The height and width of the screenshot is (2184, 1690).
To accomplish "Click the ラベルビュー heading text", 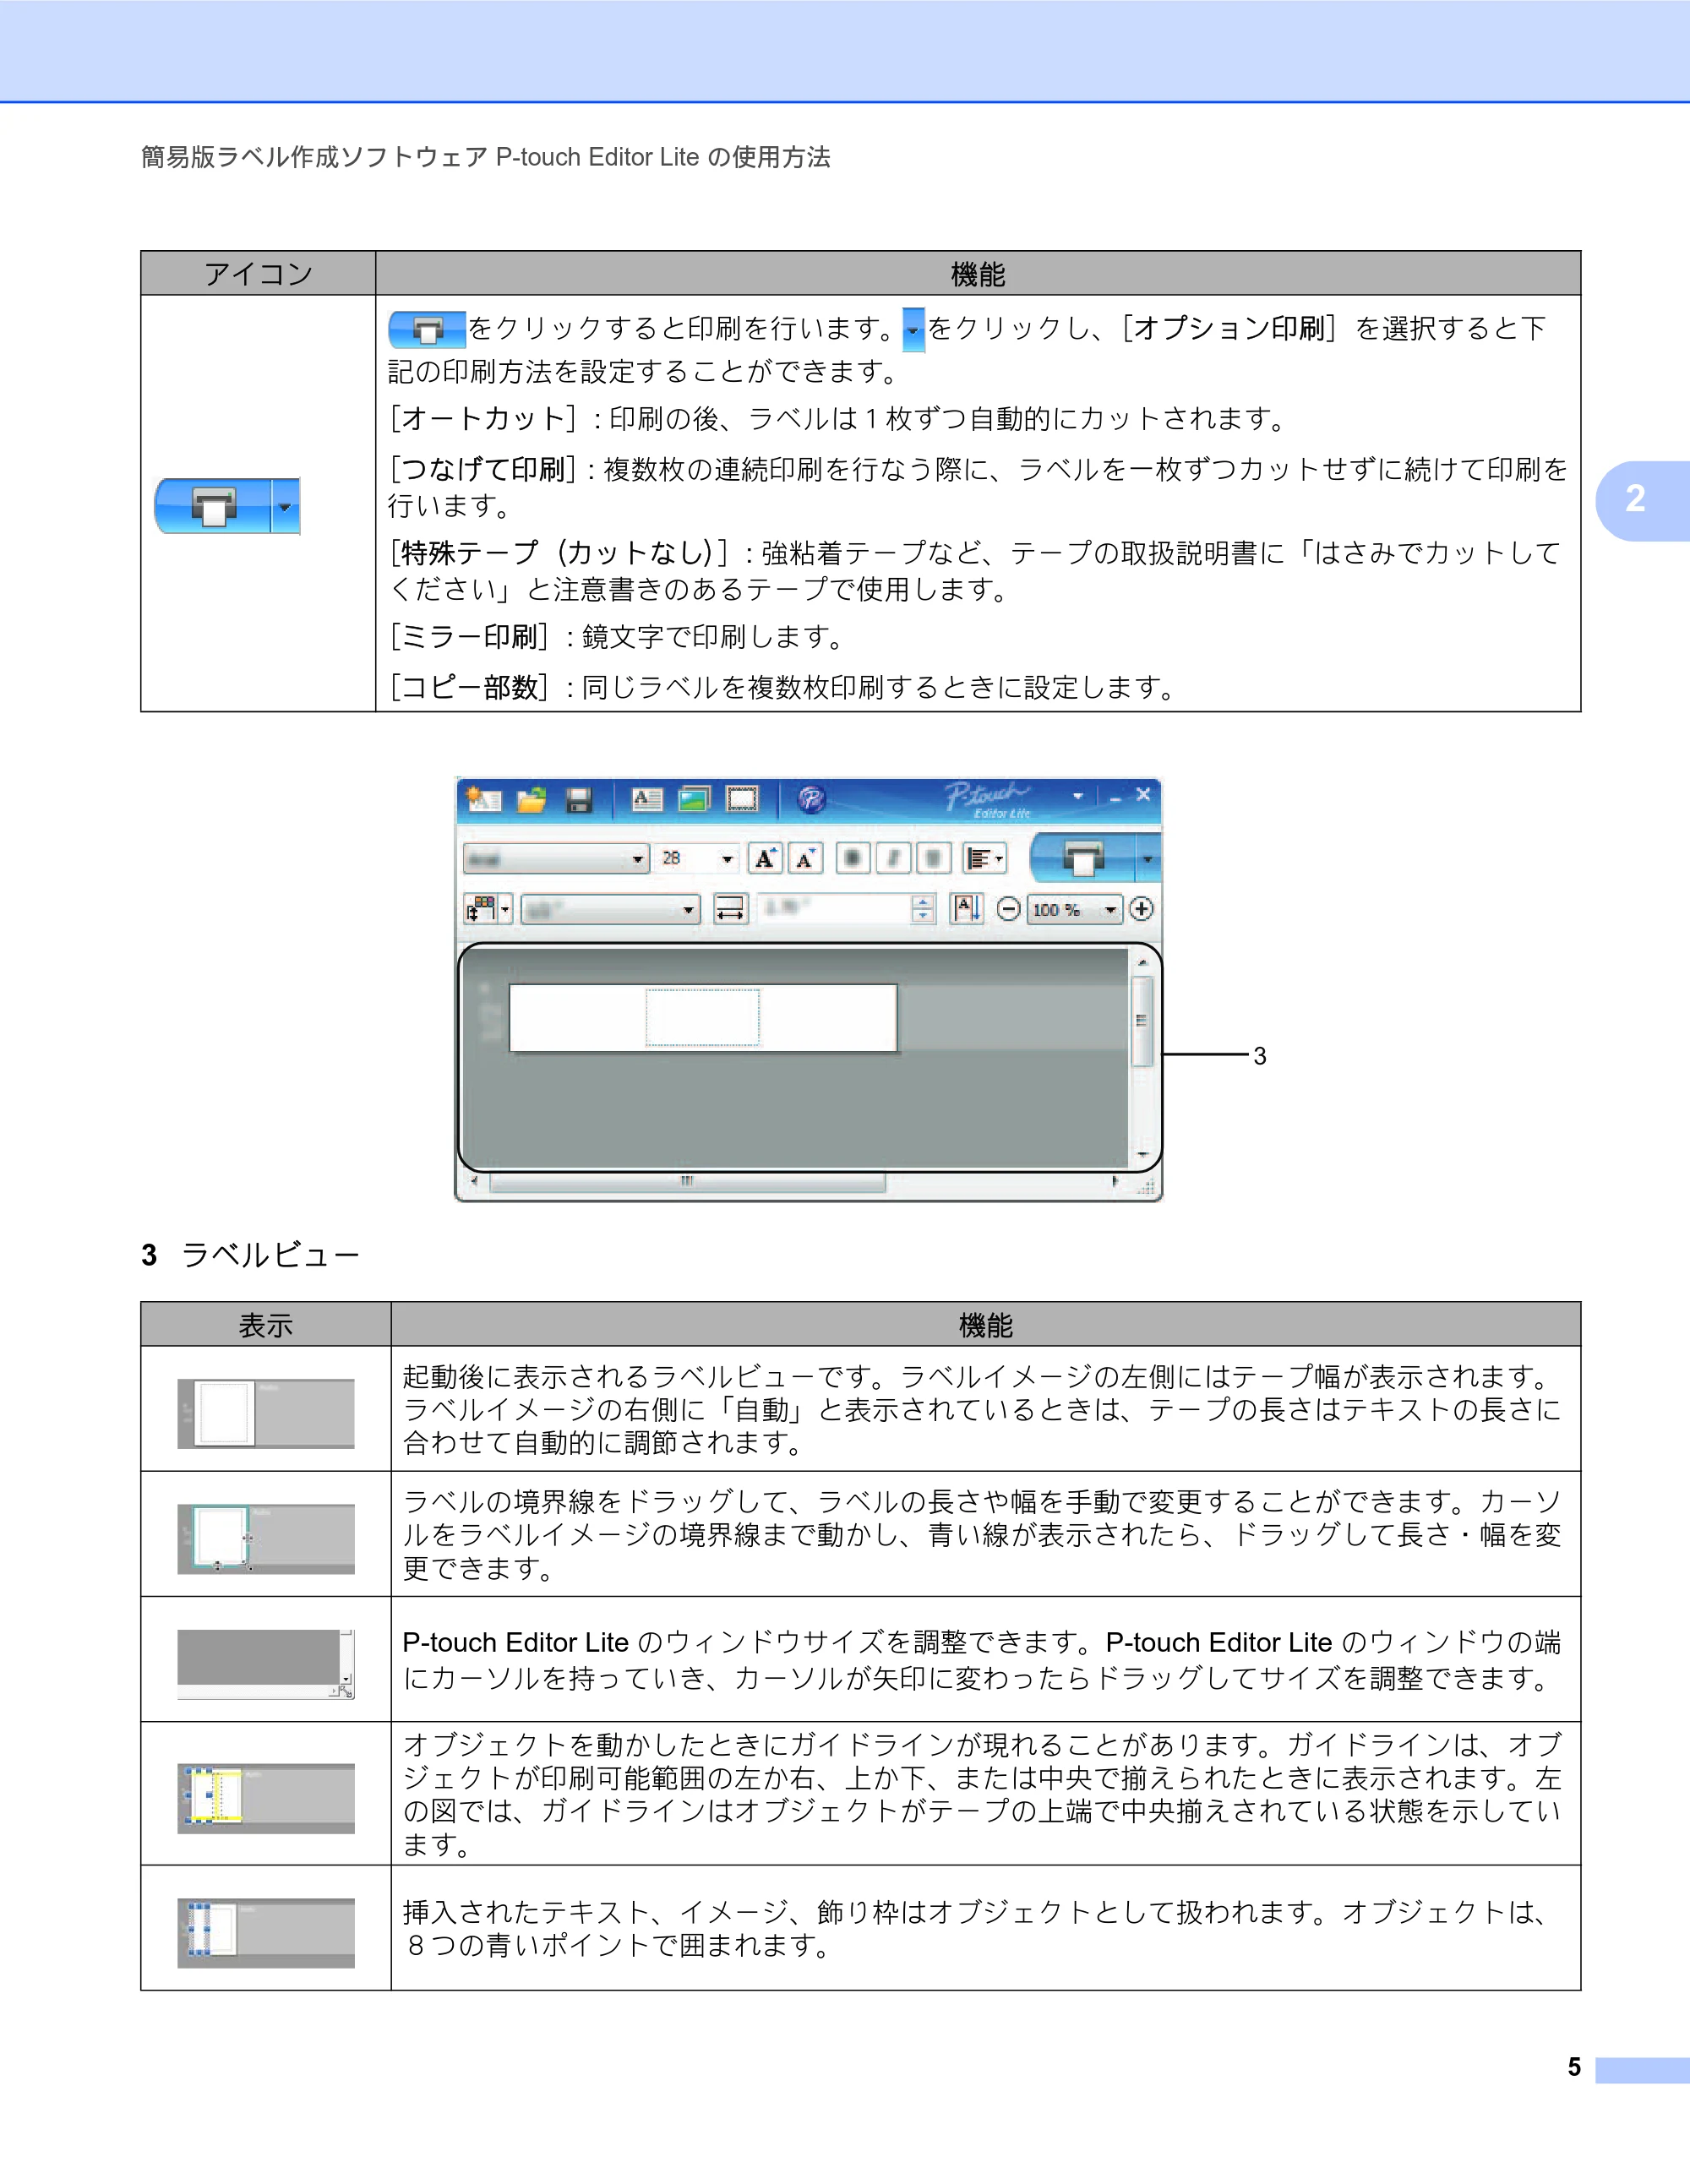I will pyautogui.click(x=270, y=1255).
